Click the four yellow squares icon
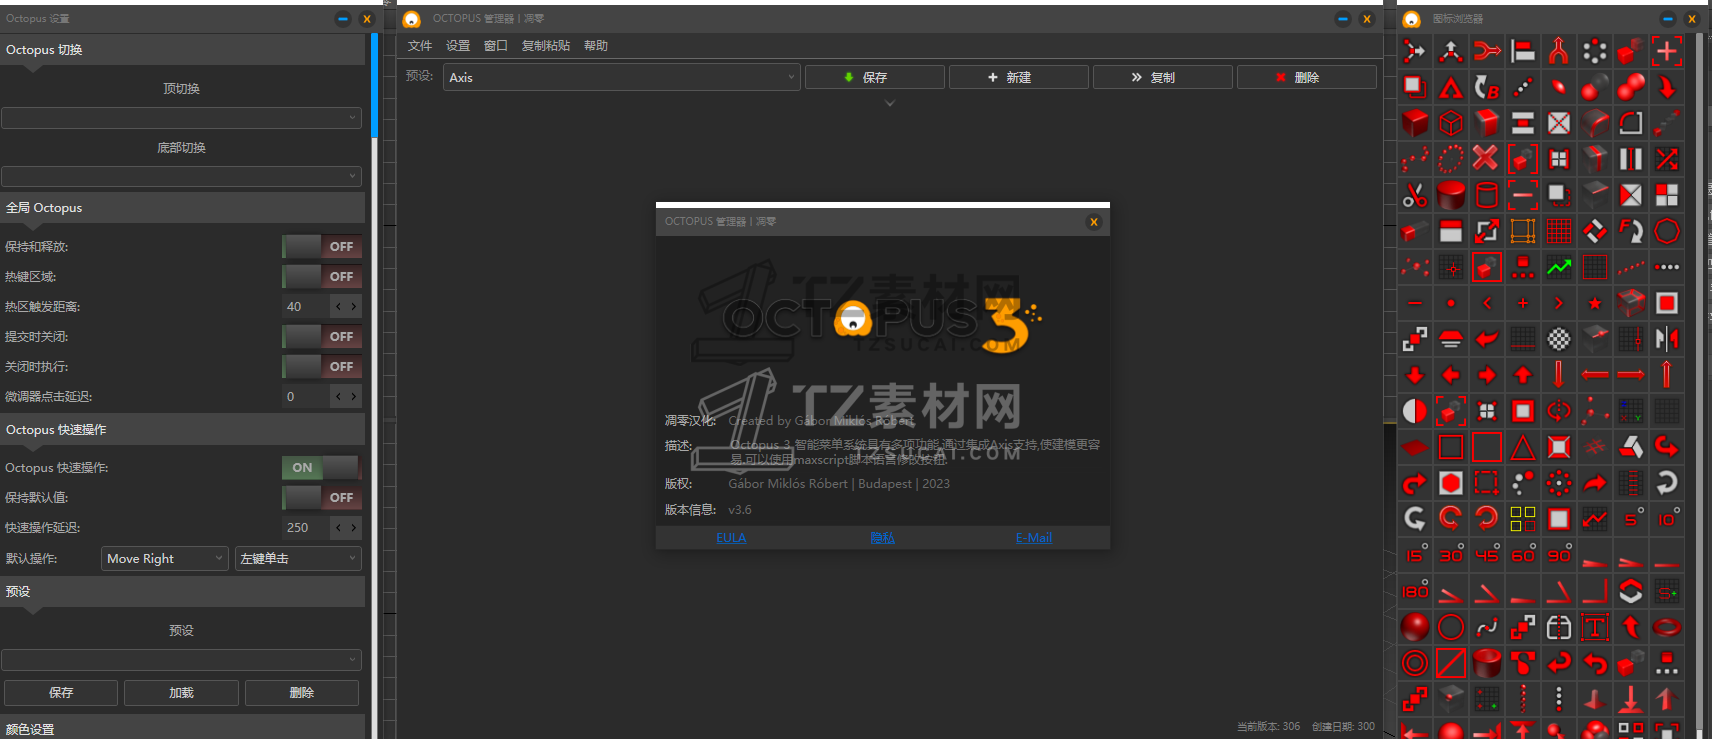1712x739 pixels. click(1523, 519)
